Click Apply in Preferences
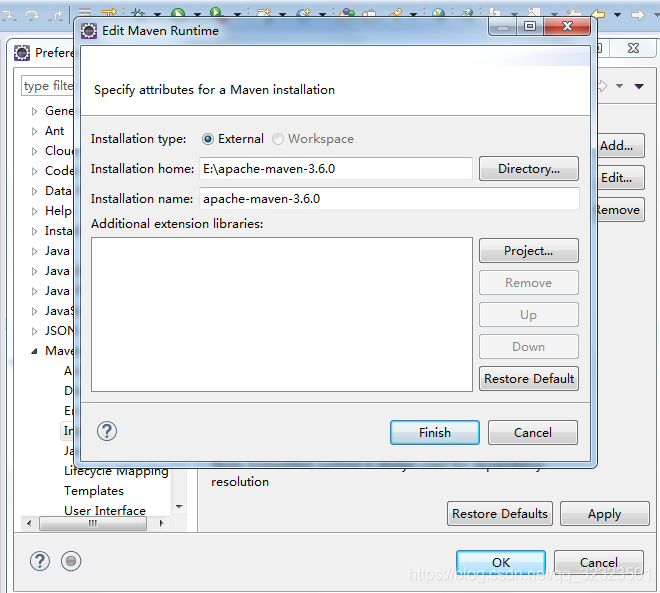Viewport: 660px width, 593px height. click(604, 514)
